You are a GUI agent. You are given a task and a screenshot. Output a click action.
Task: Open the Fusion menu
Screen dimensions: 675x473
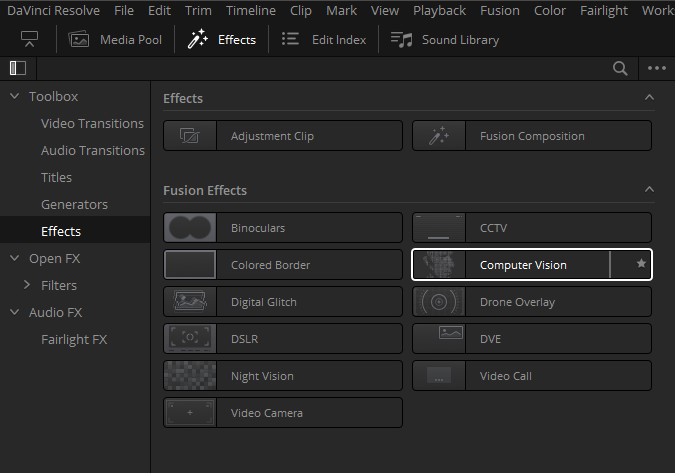(x=499, y=11)
